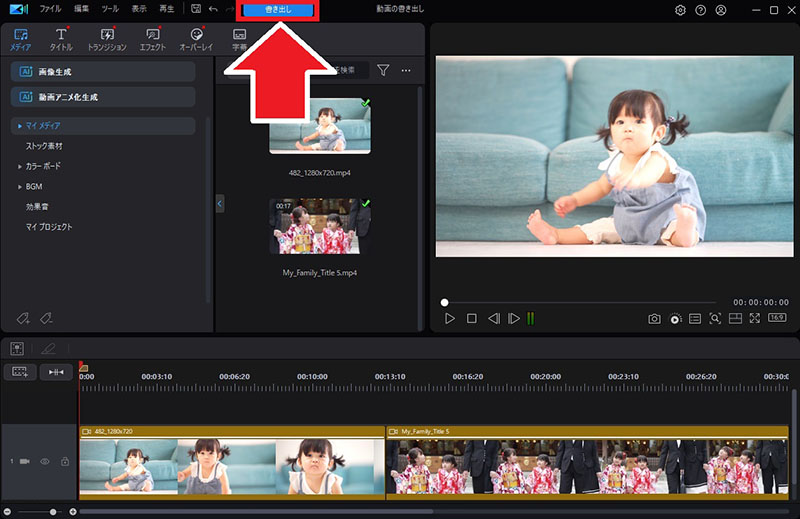Click the timeline edit pencil icon
800x519 pixels.
point(48,349)
